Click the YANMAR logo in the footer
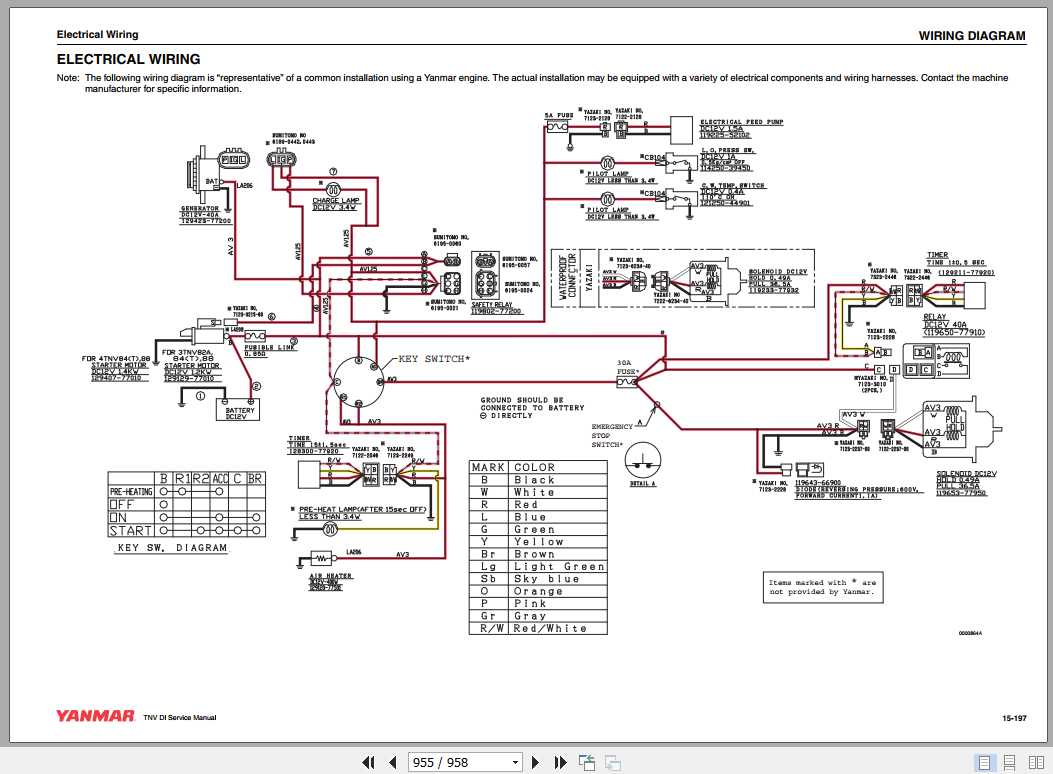 click(95, 716)
